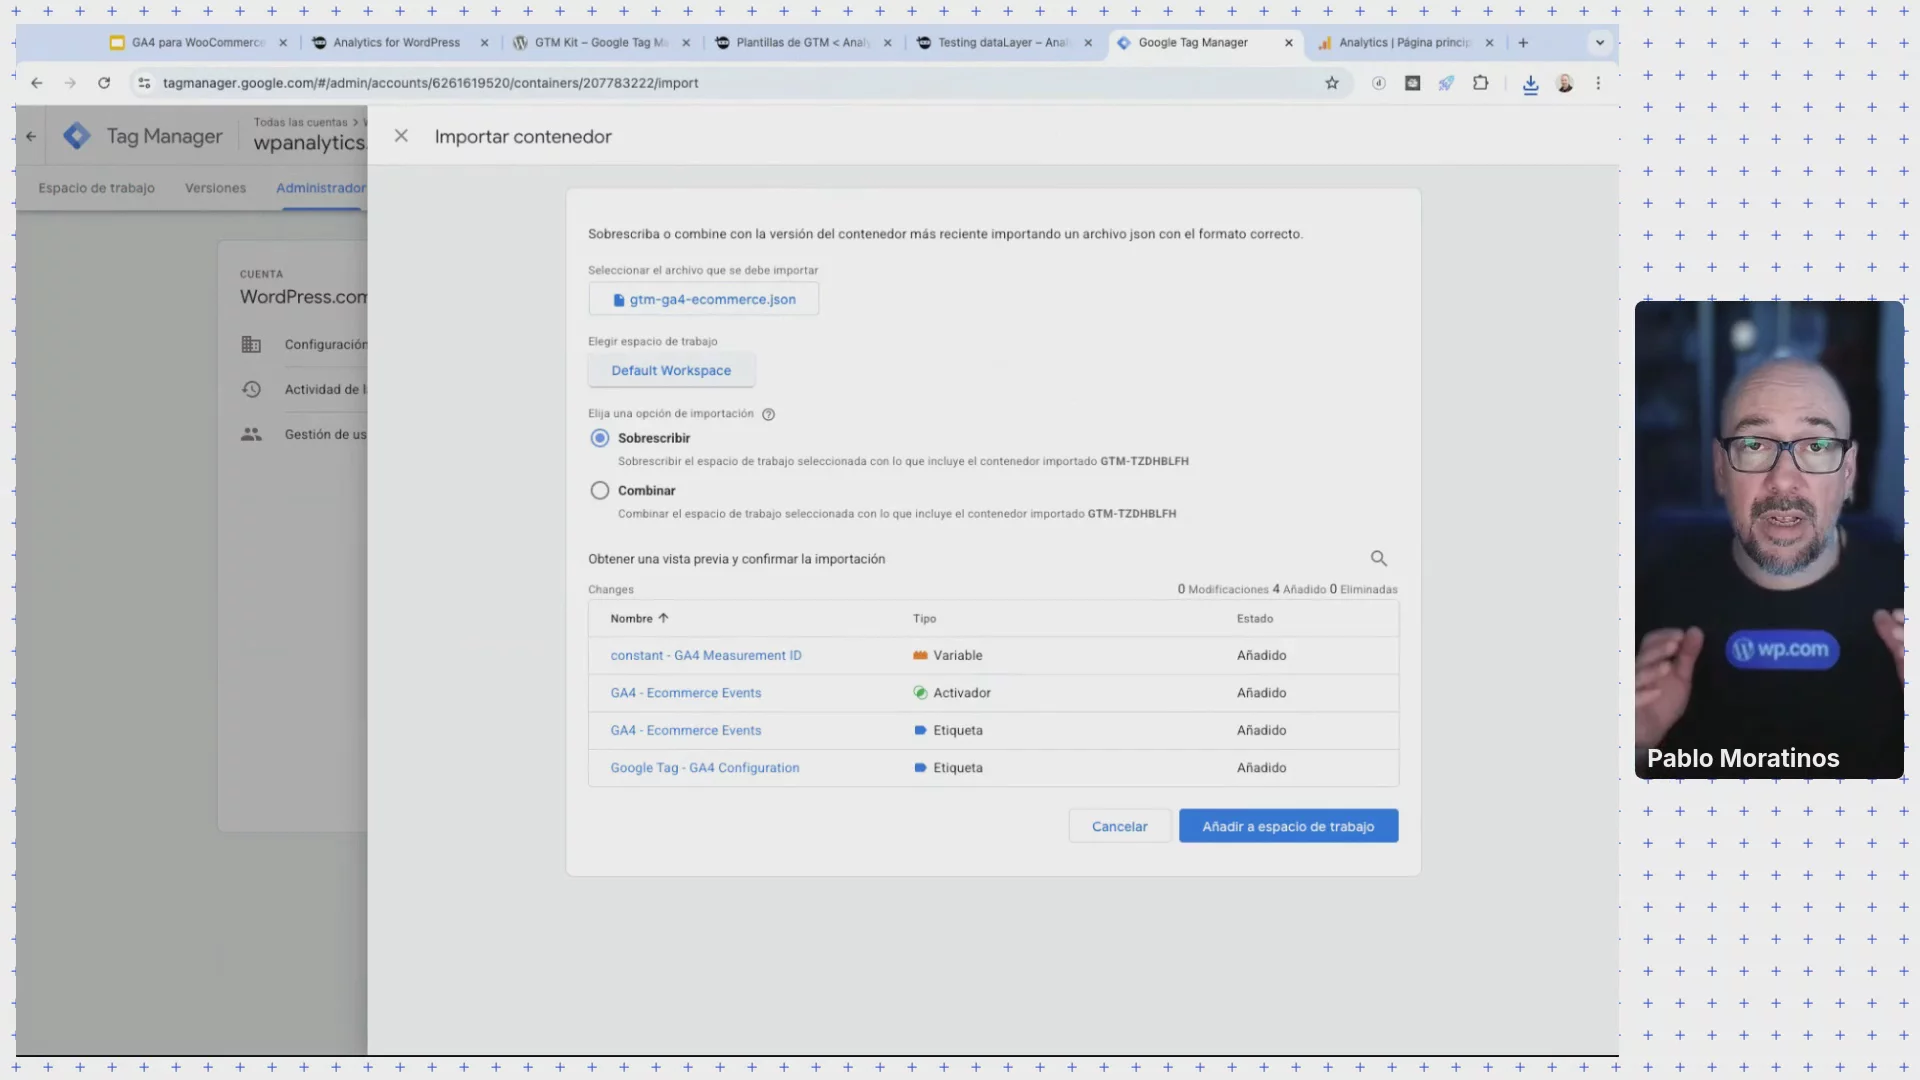1920x1080 pixels.
Task: Open GA4 - Ecommerce Events Etiqueta link
Action: 686,731
